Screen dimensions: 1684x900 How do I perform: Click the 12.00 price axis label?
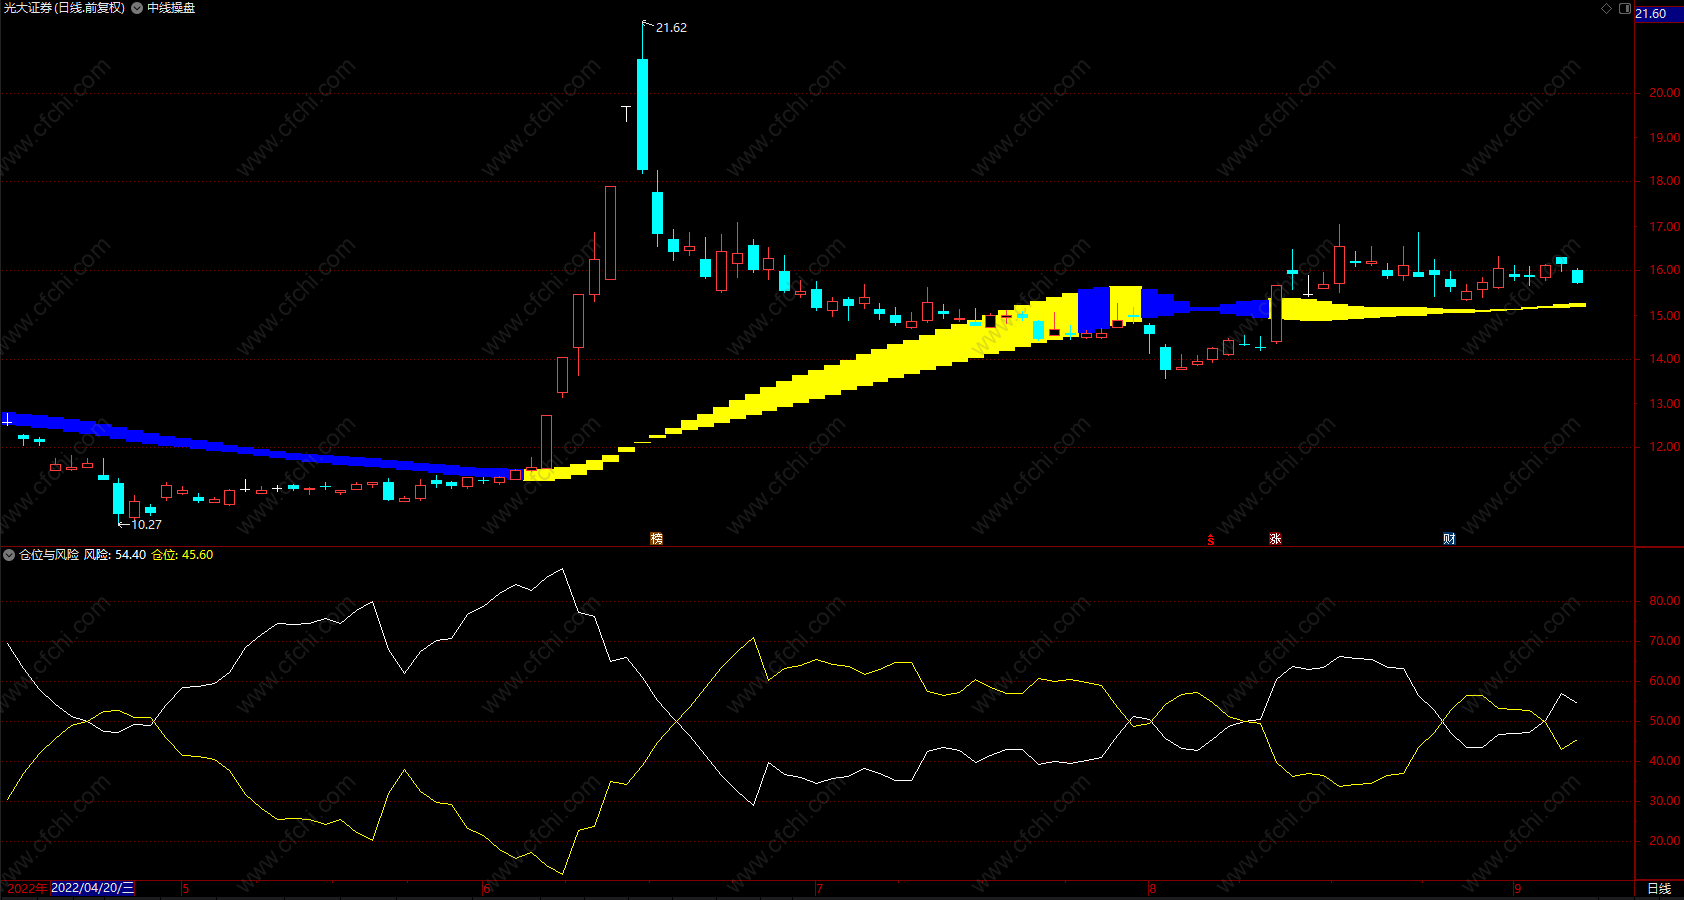coord(1664,447)
